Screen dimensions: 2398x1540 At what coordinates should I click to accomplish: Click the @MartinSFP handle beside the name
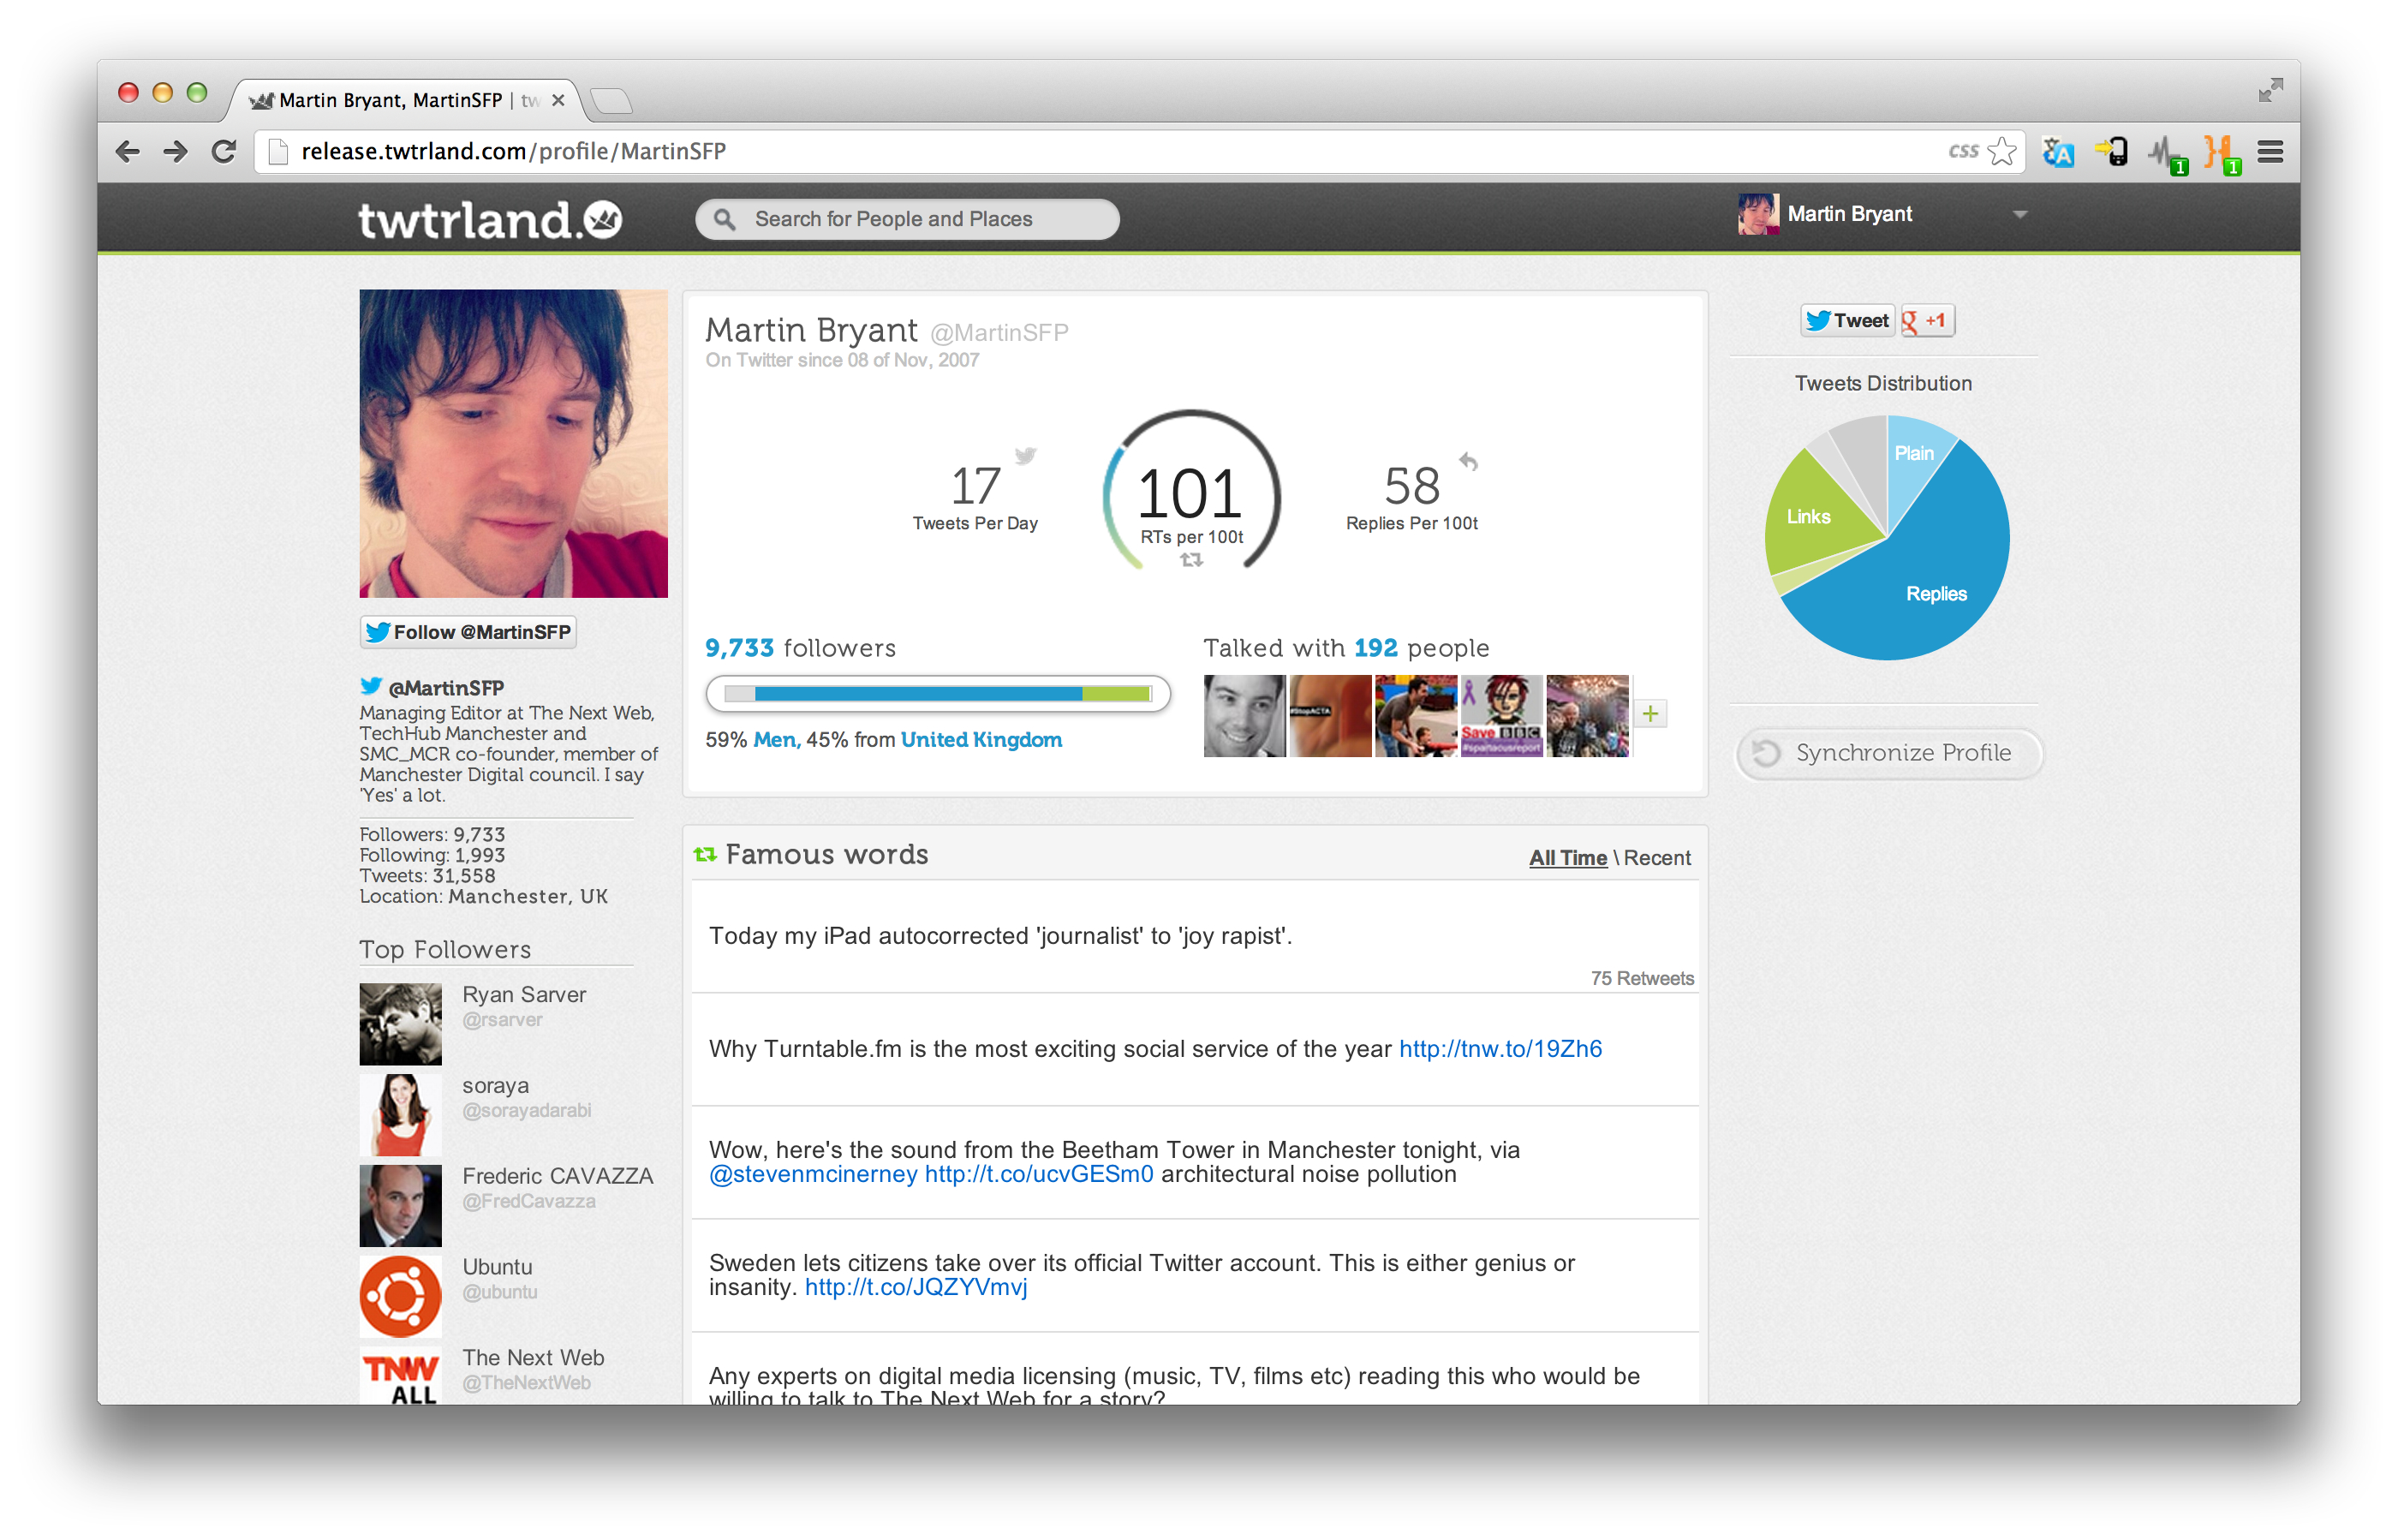pos(998,333)
